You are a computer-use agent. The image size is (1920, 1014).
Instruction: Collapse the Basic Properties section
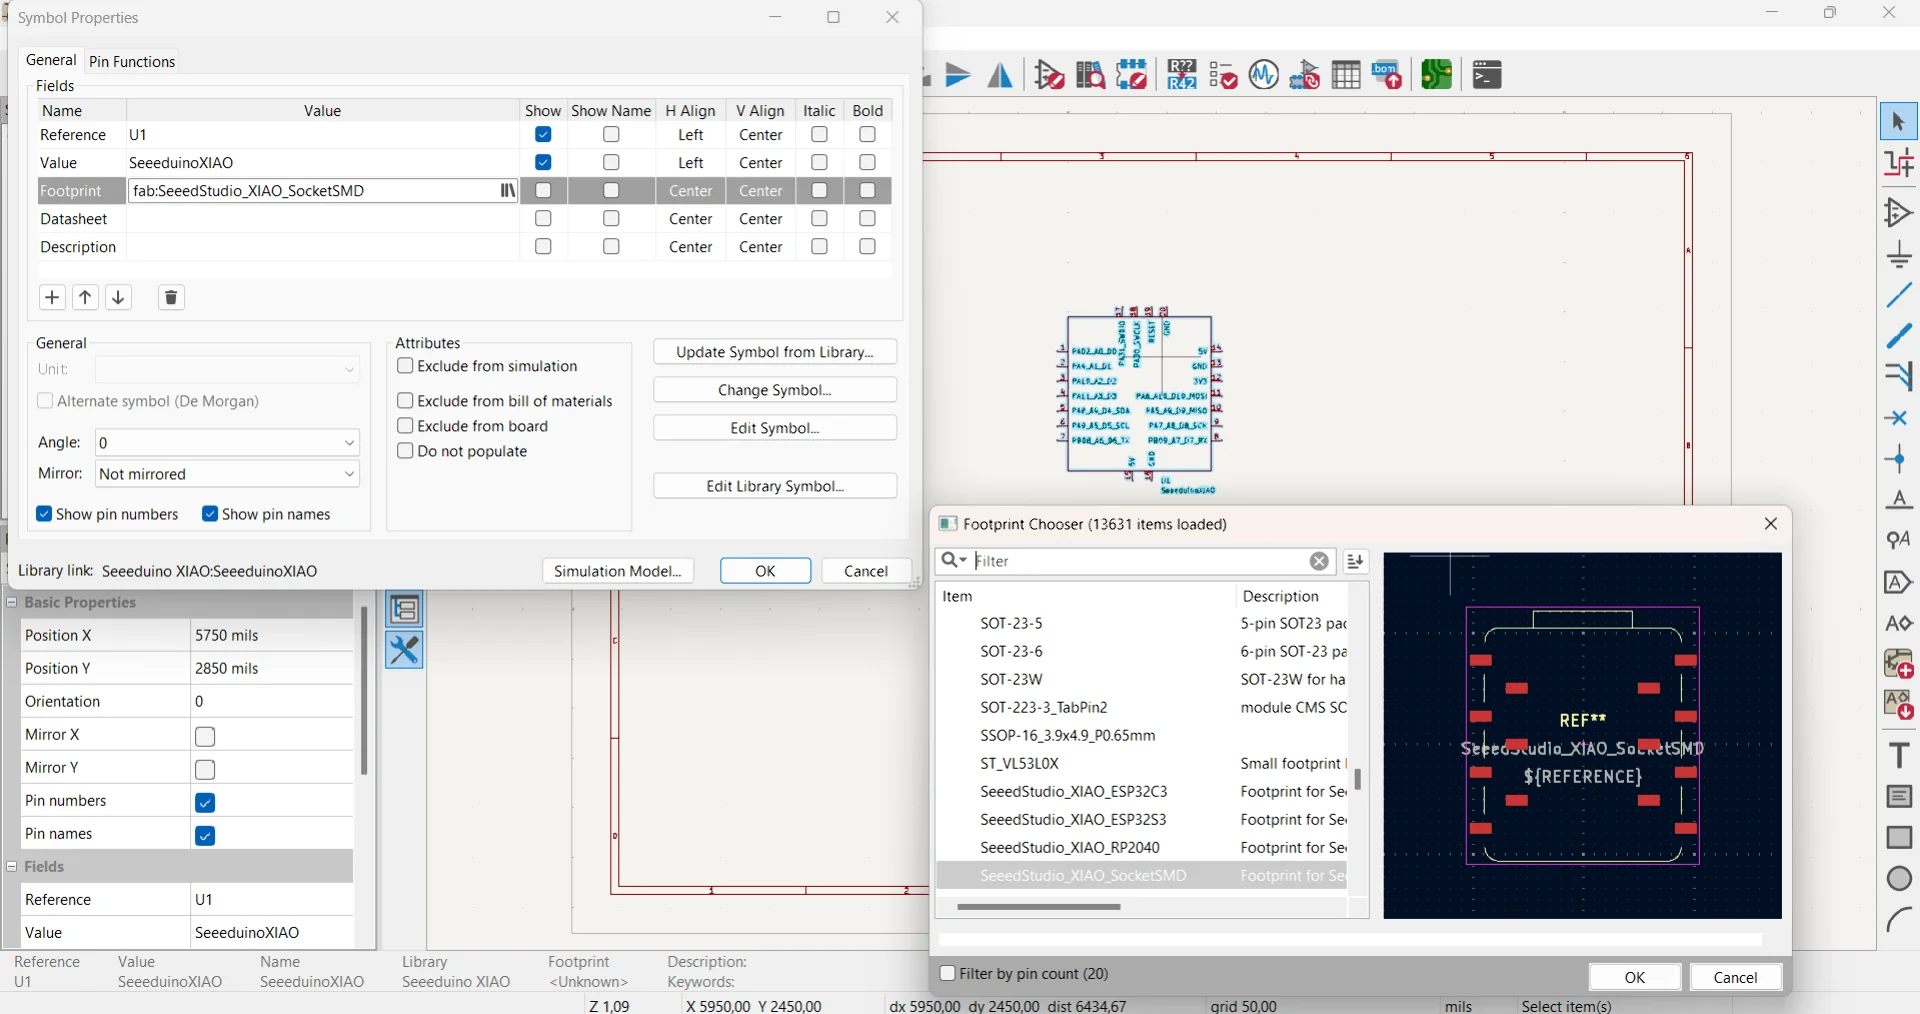12,602
